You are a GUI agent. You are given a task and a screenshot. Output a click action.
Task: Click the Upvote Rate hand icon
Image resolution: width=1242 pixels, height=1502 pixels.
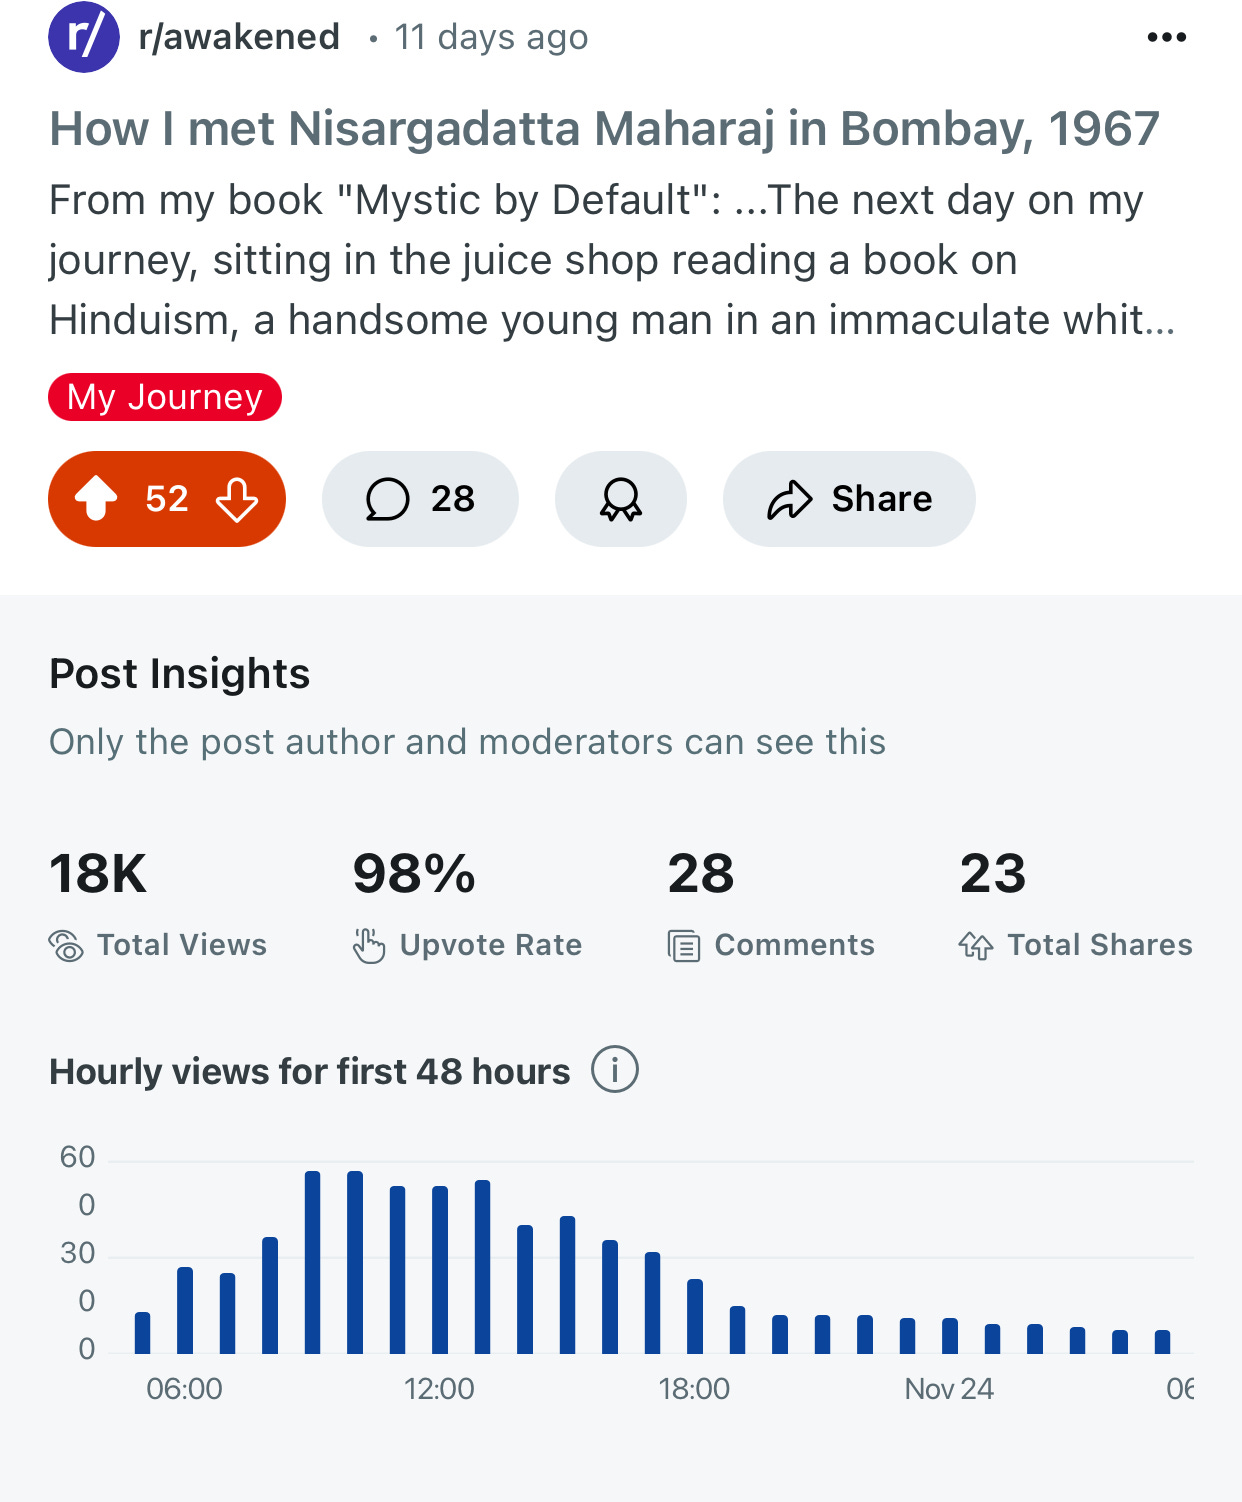click(368, 945)
